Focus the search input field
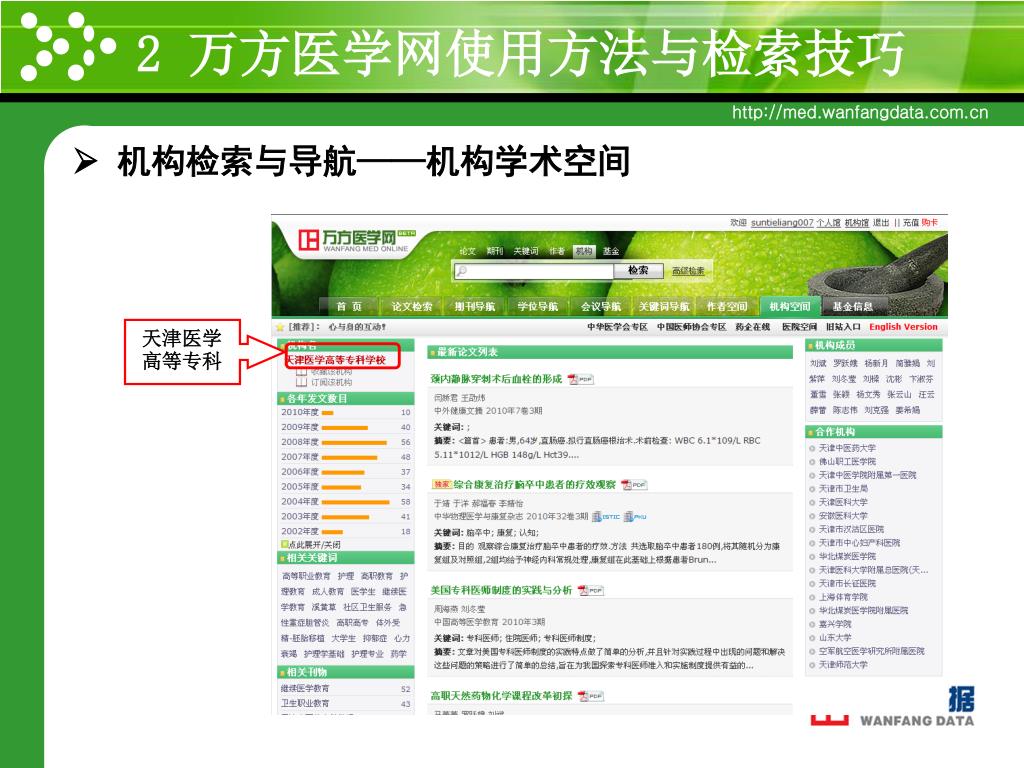The height and width of the screenshot is (768, 1024). (534, 270)
